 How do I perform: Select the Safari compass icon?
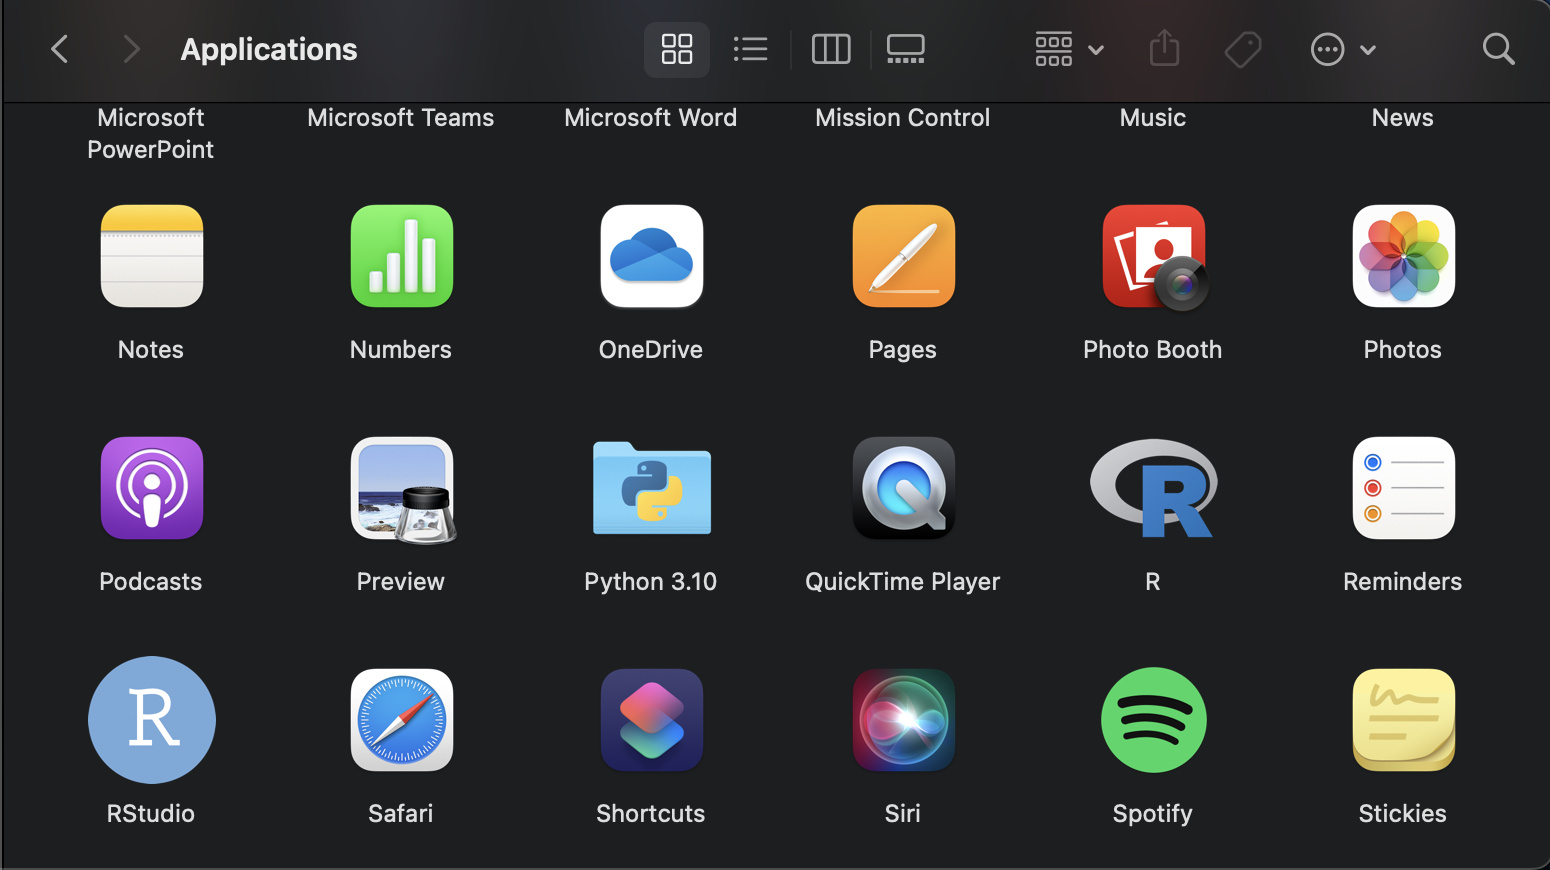(402, 720)
